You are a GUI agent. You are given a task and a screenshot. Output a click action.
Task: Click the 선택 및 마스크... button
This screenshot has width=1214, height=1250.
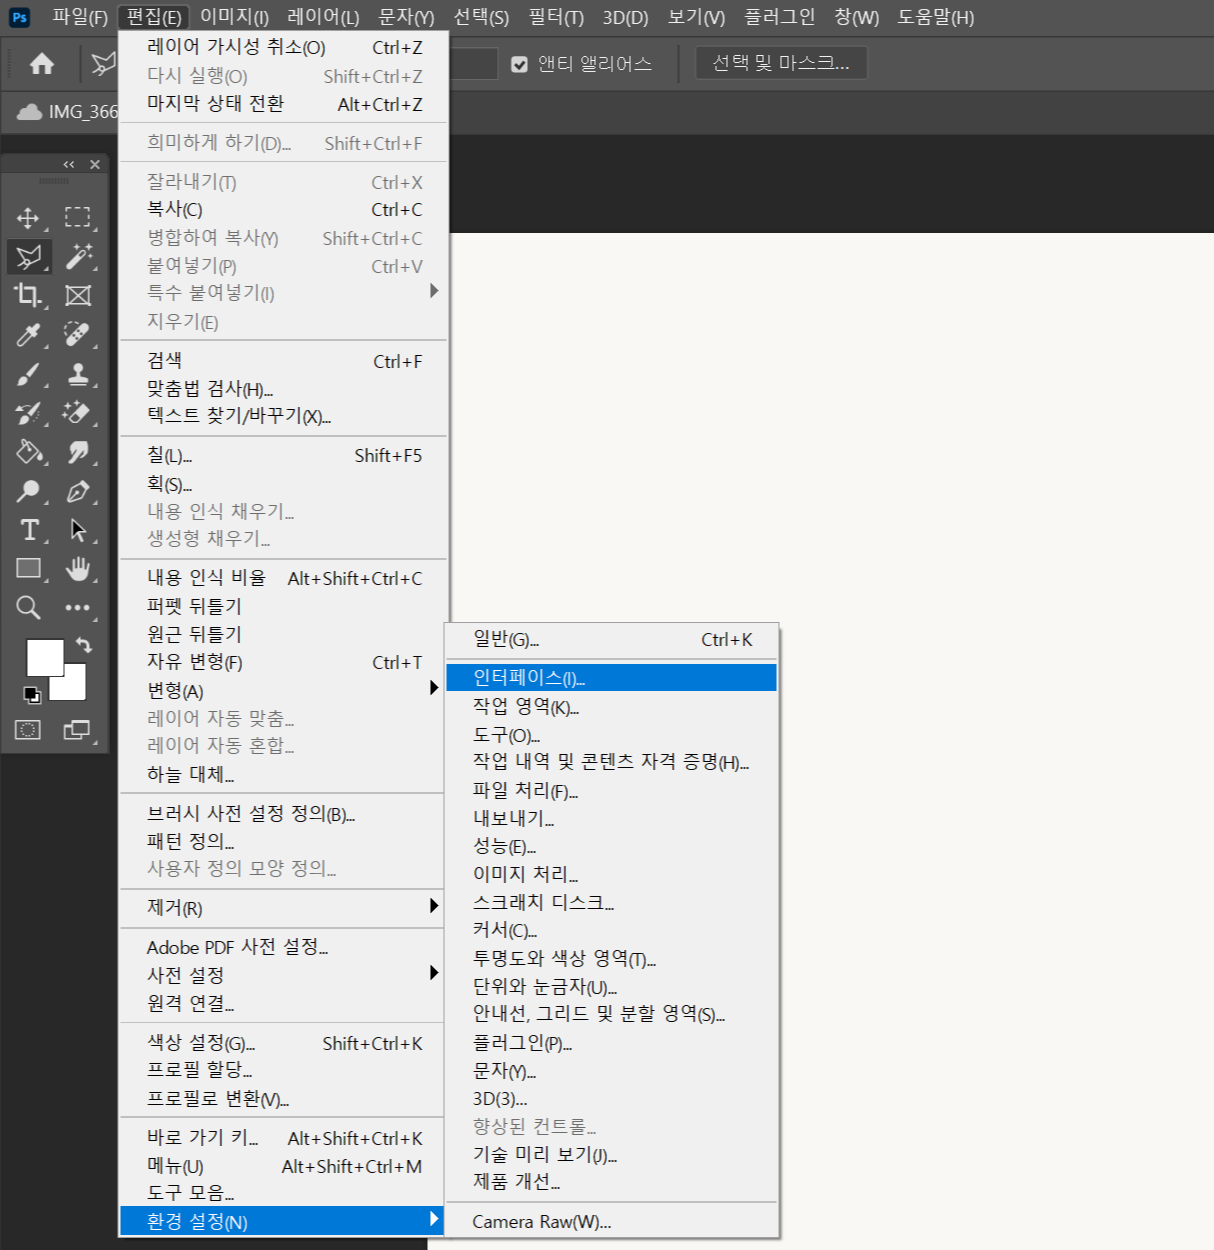pyautogui.click(x=781, y=63)
